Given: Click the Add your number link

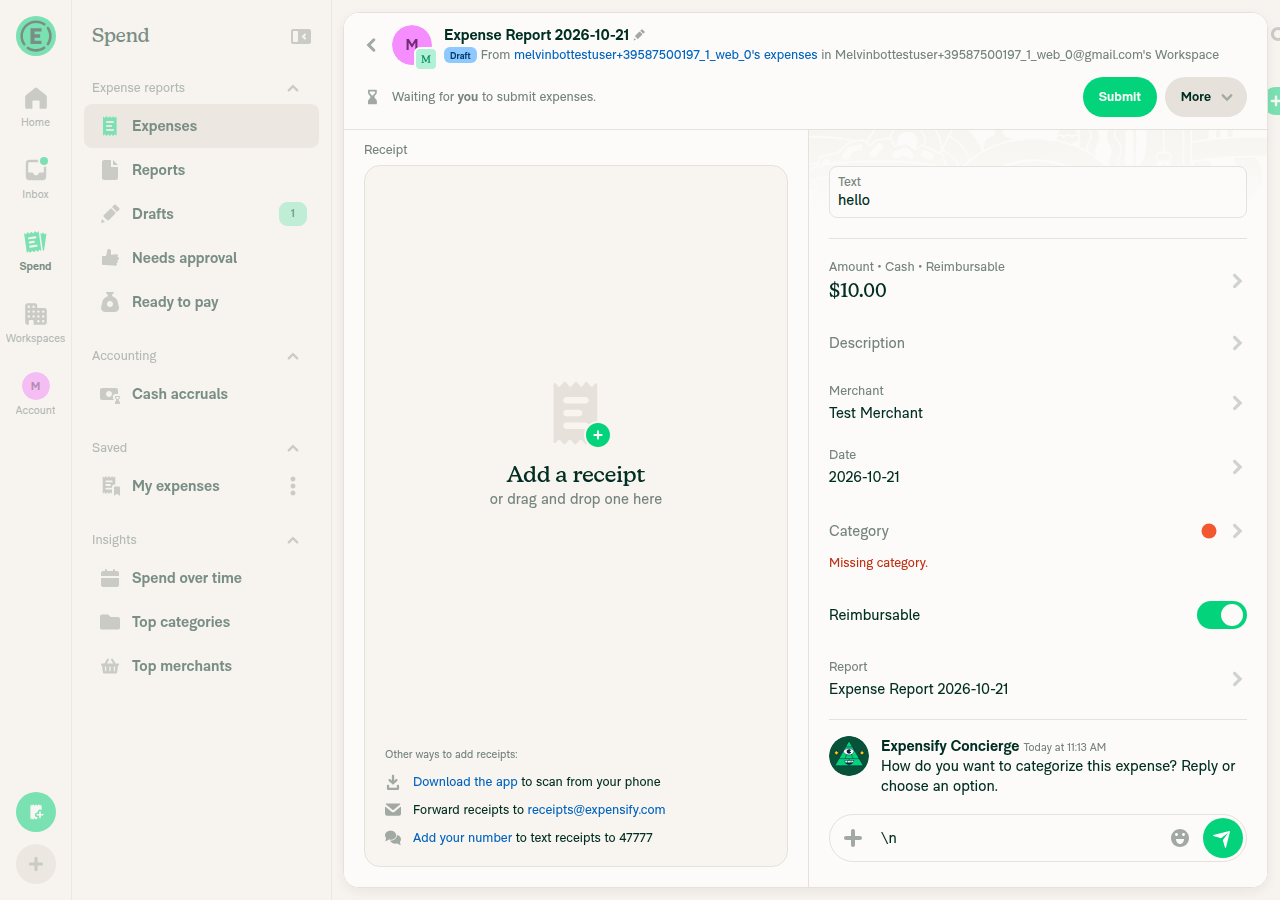Looking at the screenshot, I should pyautogui.click(x=462, y=838).
